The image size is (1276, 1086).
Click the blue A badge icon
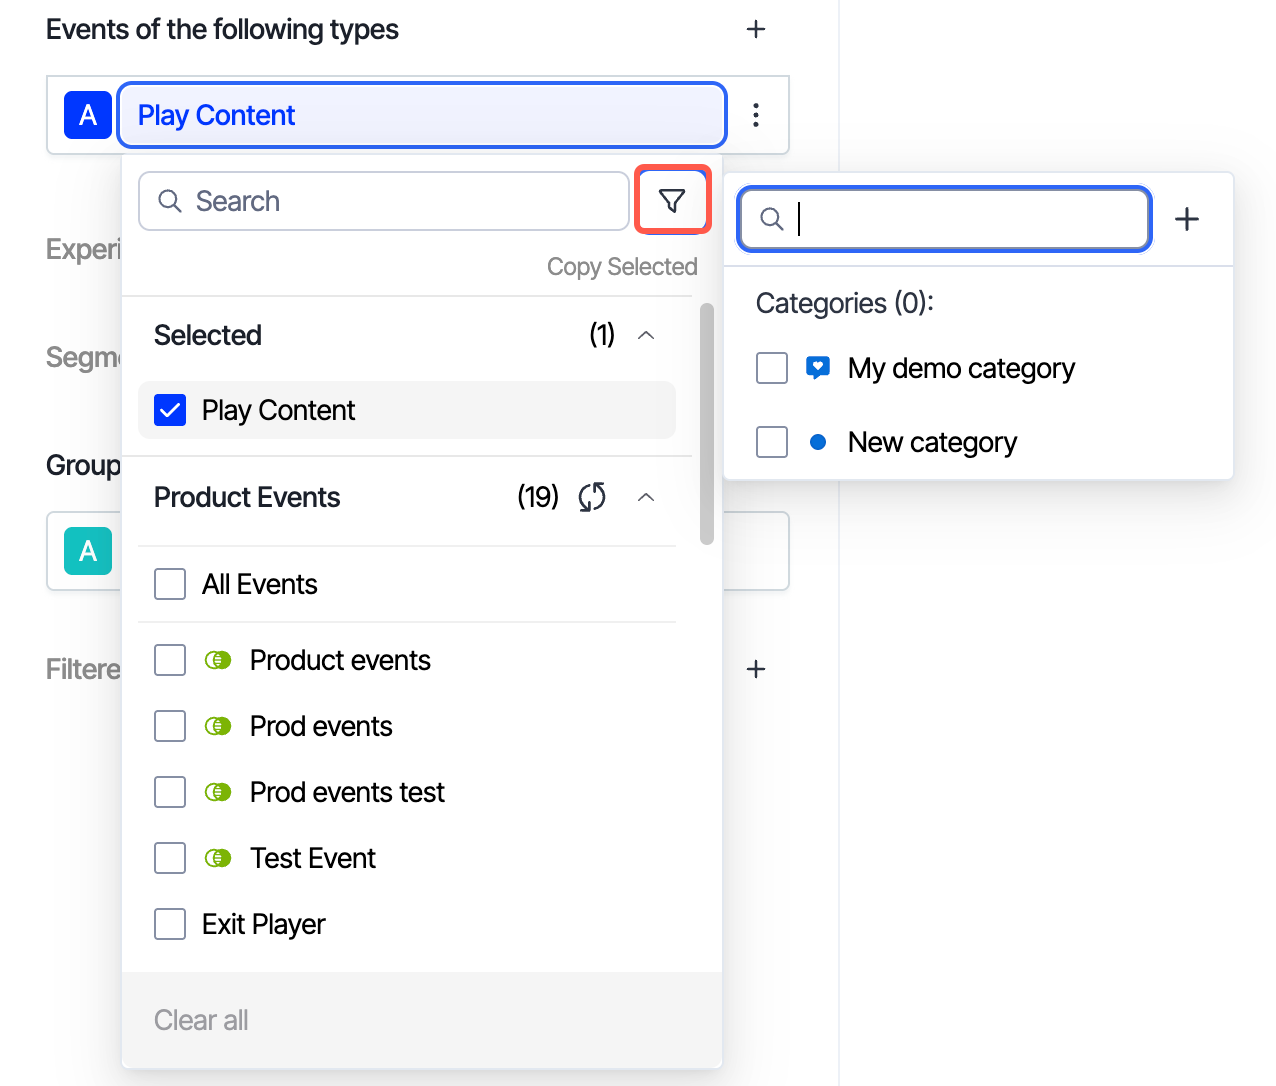click(x=88, y=115)
